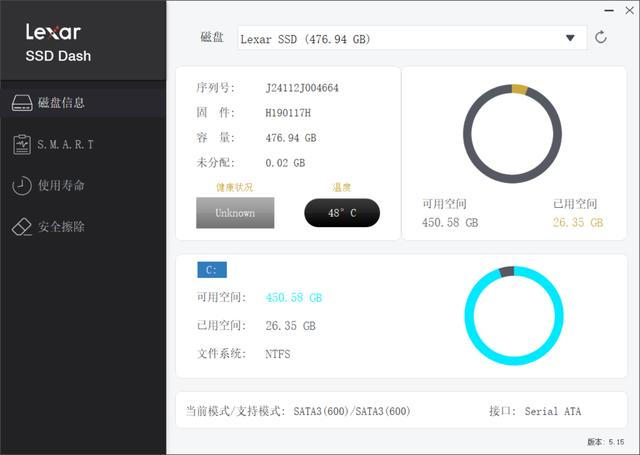Select the Lexar SSD (476.94 GB) combo box
This screenshot has height=455, width=640.
pyautogui.click(x=412, y=38)
